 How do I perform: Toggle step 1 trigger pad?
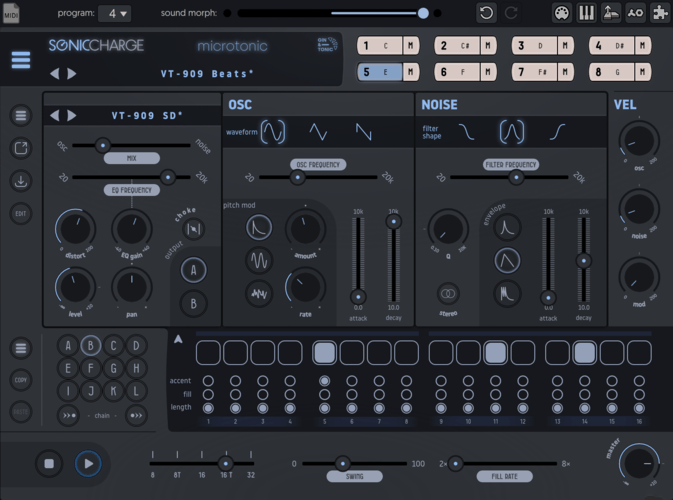208,352
